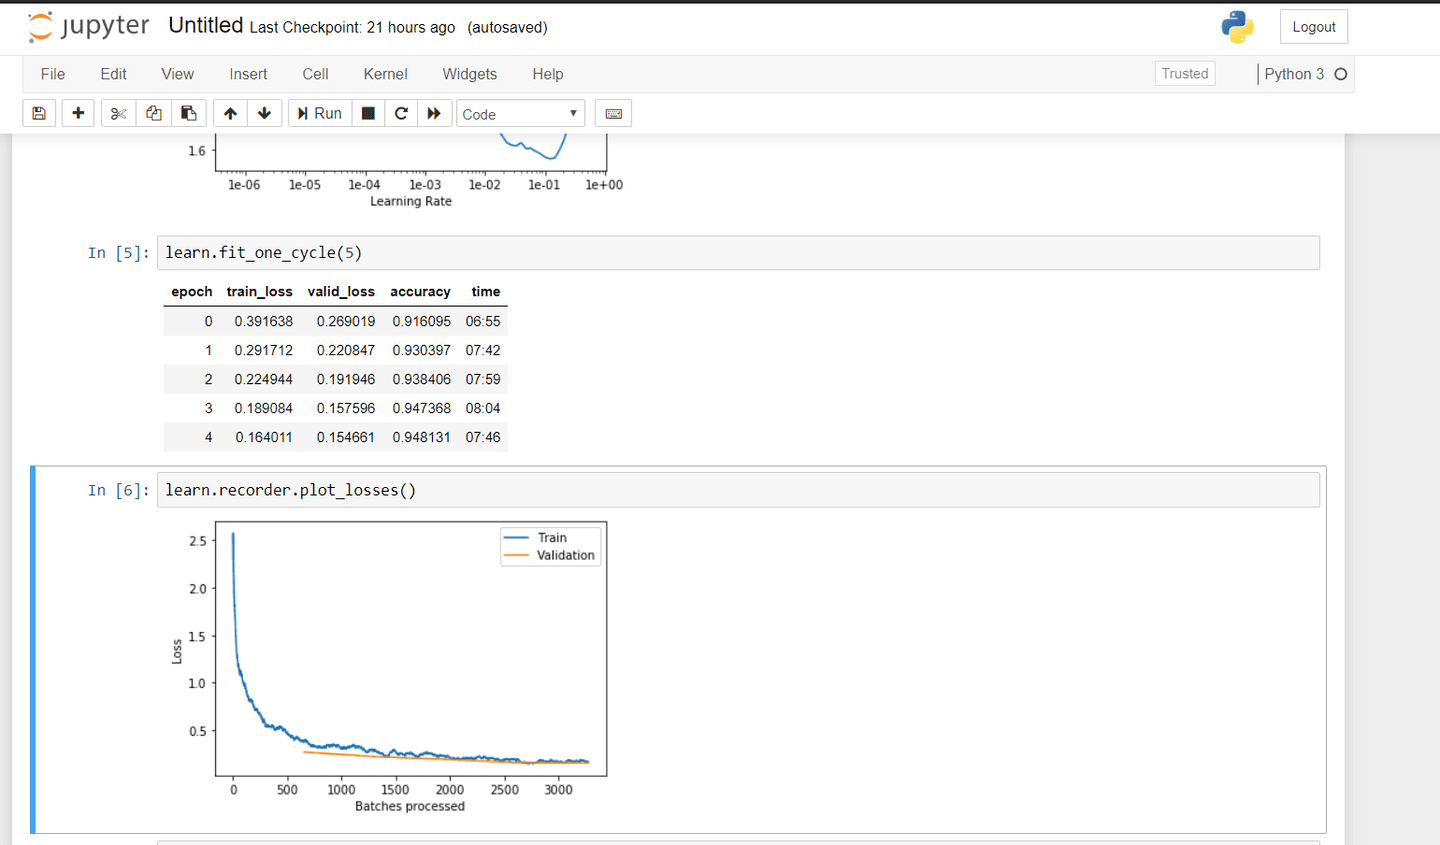Viewport: 1440px width, 845px height.
Task: Open the Cell menu
Action: click(315, 74)
